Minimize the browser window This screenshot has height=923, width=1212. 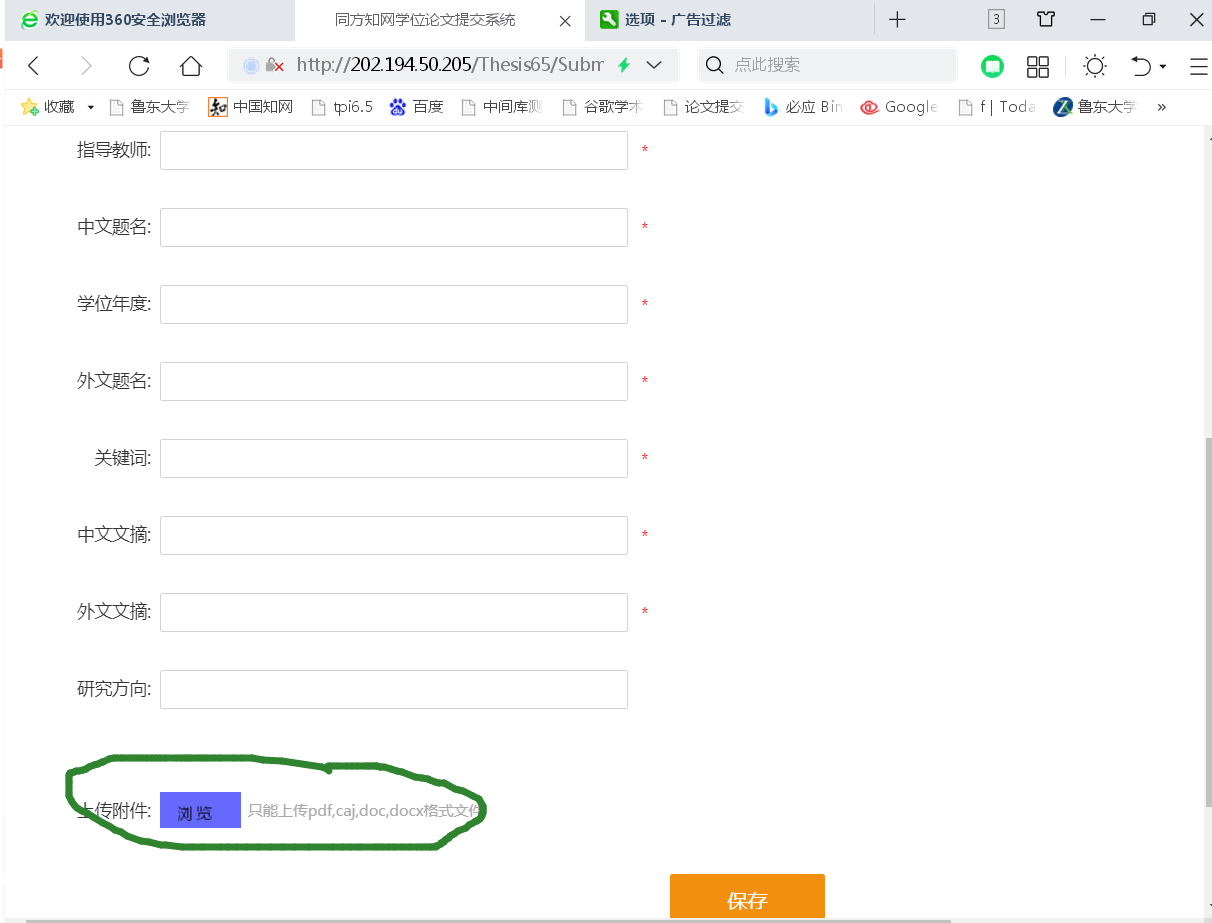tap(1098, 19)
